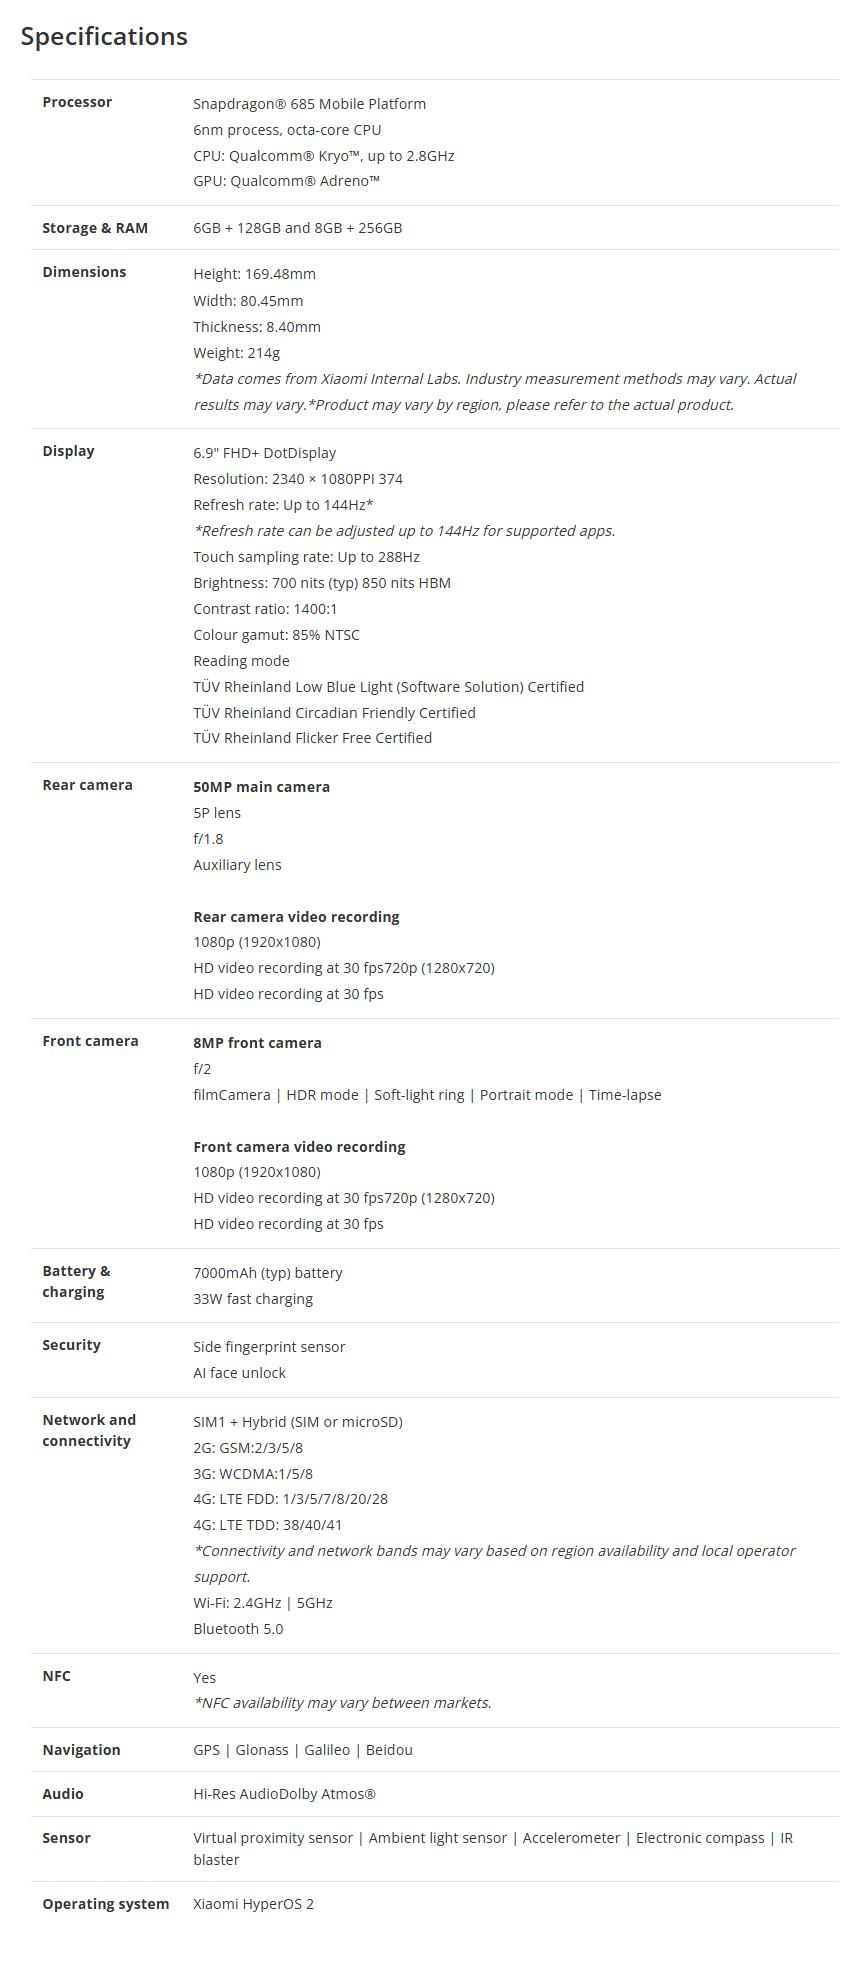862x1963 pixels.
Task: Click the 50MP main camera subheading
Action: 261,787
